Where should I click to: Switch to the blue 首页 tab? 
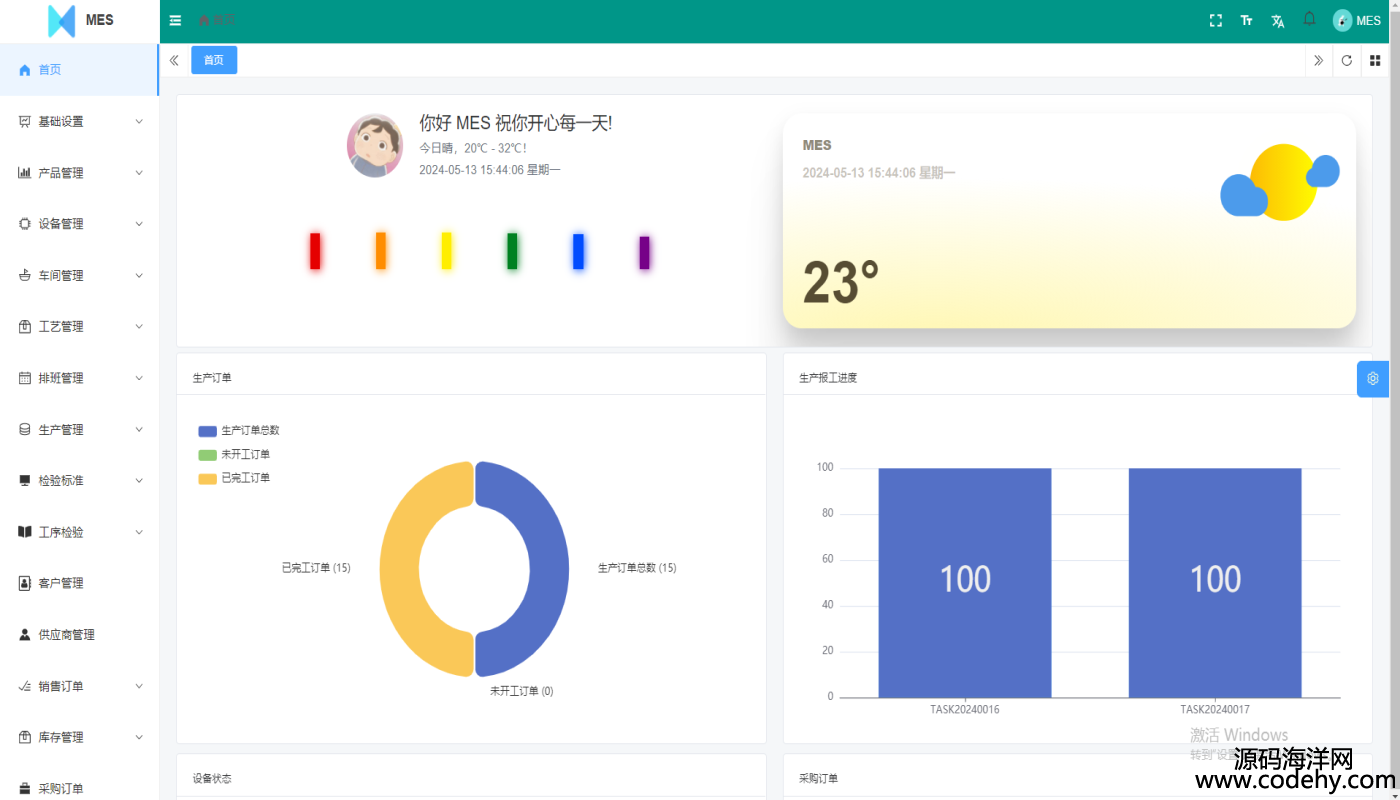point(214,60)
